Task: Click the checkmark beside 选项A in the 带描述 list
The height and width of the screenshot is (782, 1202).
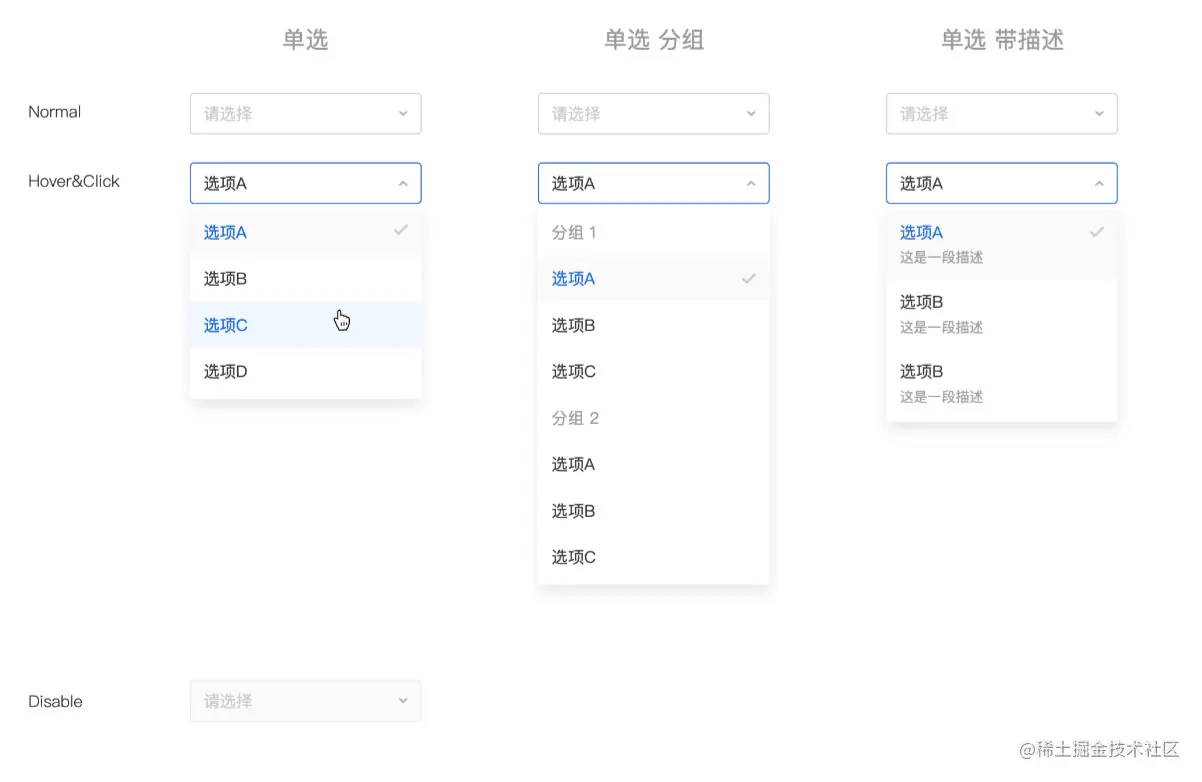Action: tap(1096, 232)
